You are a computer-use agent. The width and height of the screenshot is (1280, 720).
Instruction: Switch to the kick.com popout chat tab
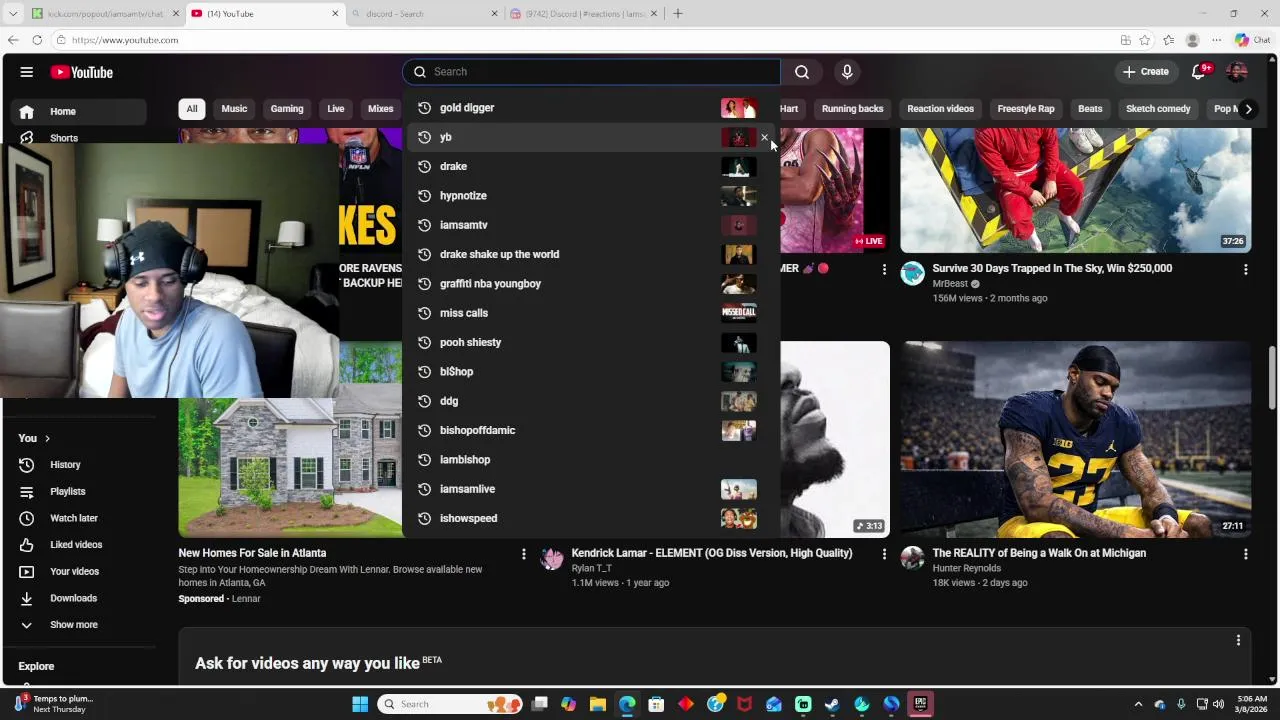click(x=105, y=14)
